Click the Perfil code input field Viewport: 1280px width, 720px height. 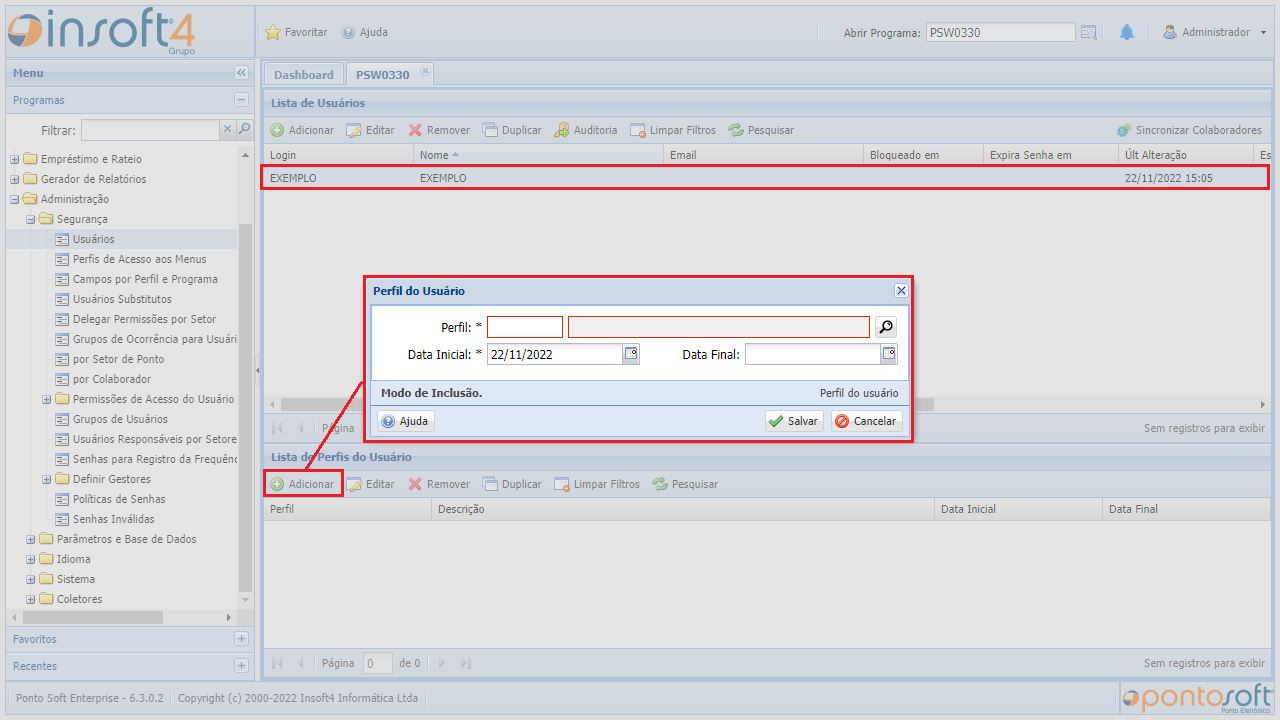(524, 327)
